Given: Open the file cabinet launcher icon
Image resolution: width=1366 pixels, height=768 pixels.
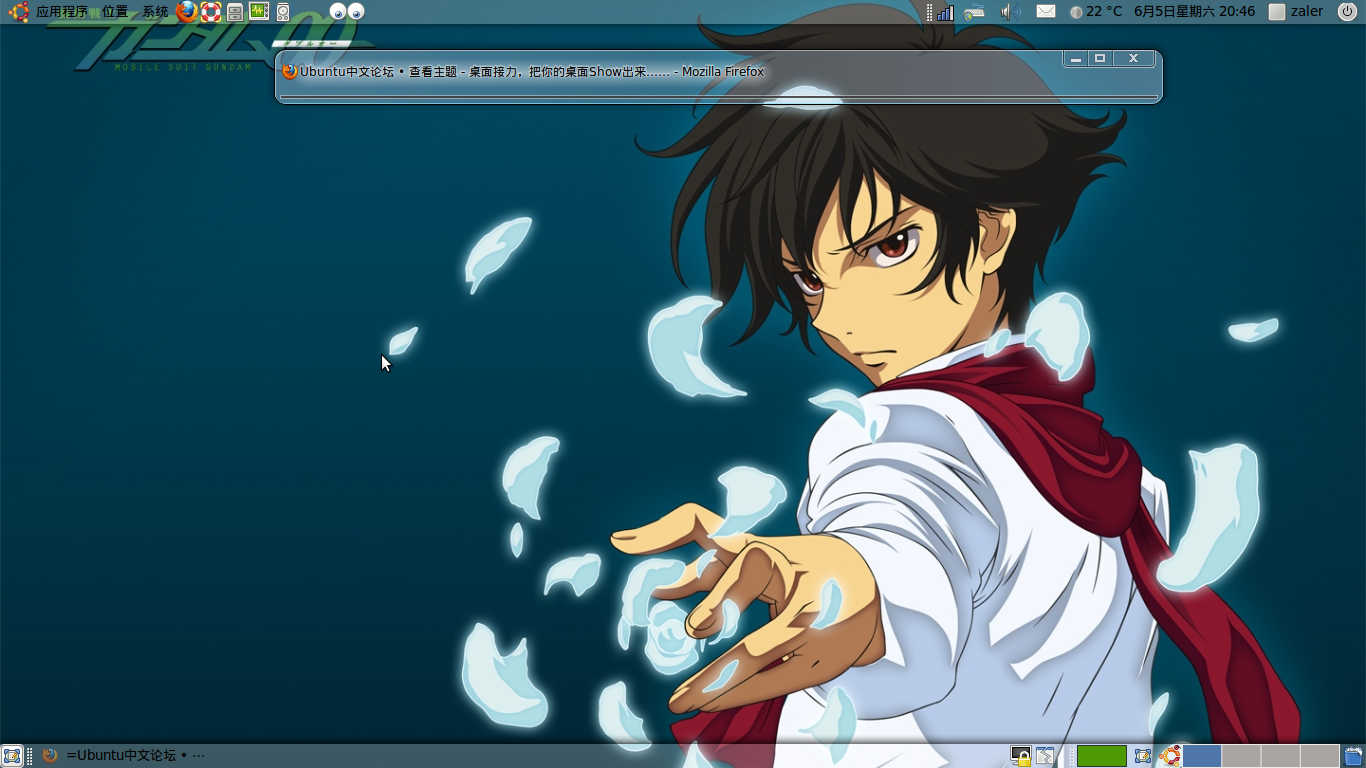Looking at the screenshot, I should point(235,12).
